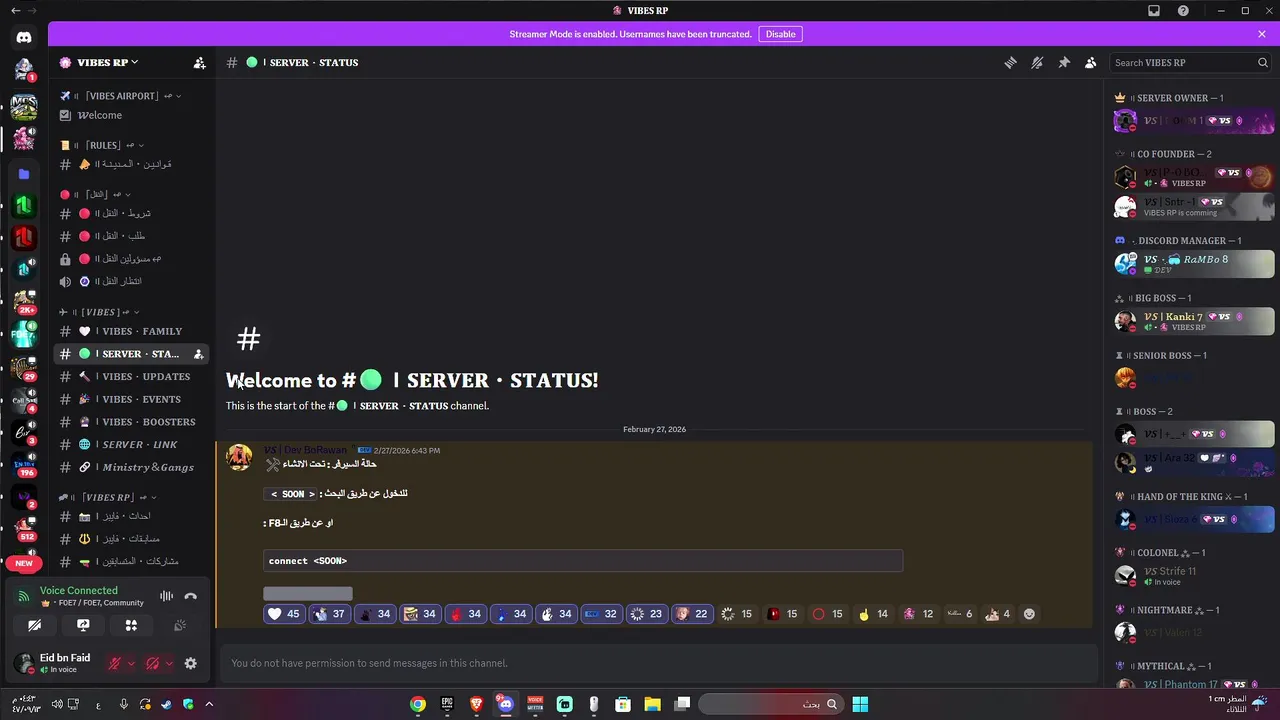Image resolution: width=1280 pixels, height=720 pixels.
Task: Click the Voice Connected signal icon
Action: coord(23,596)
